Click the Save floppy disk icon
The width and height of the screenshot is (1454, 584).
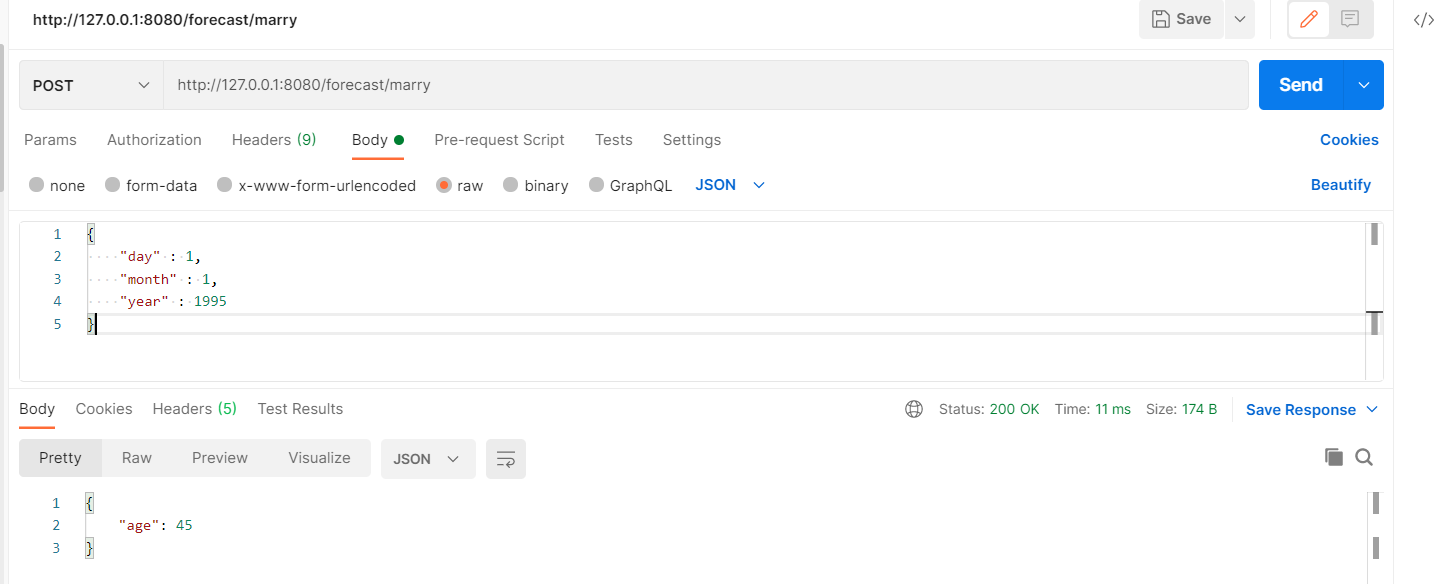1160,19
